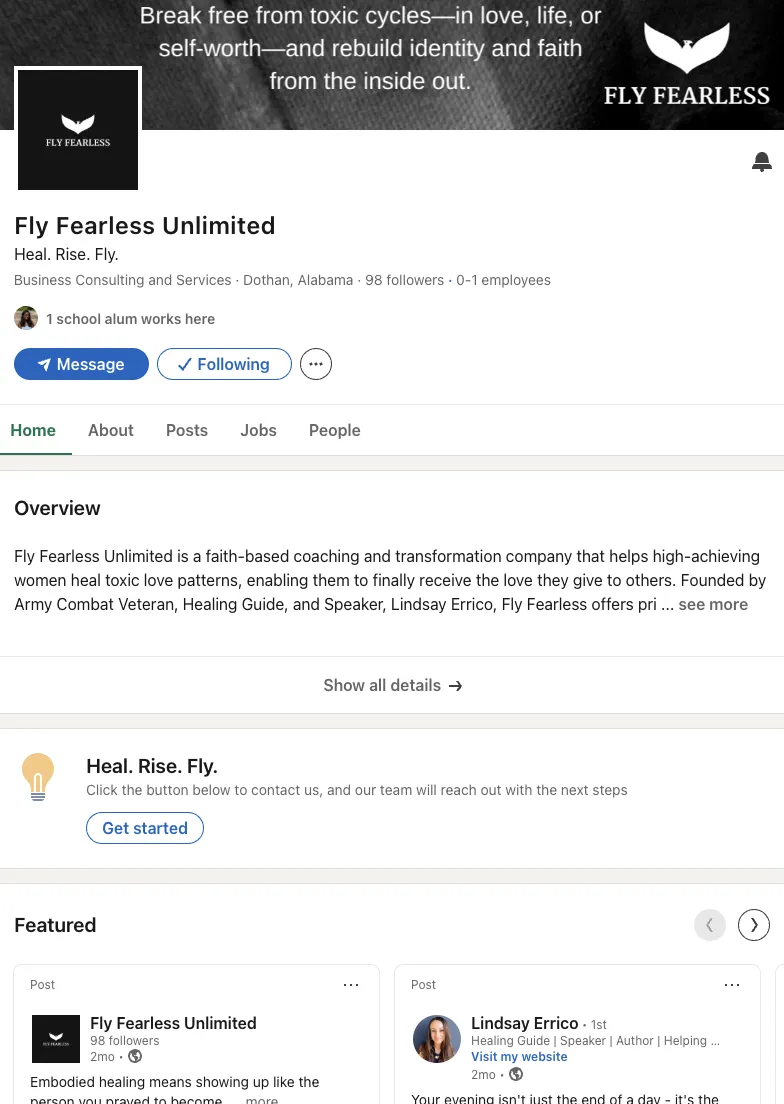Click Fly Fearless Unlimited post avatar
The image size is (784, 1104).
click(56, 1039)
